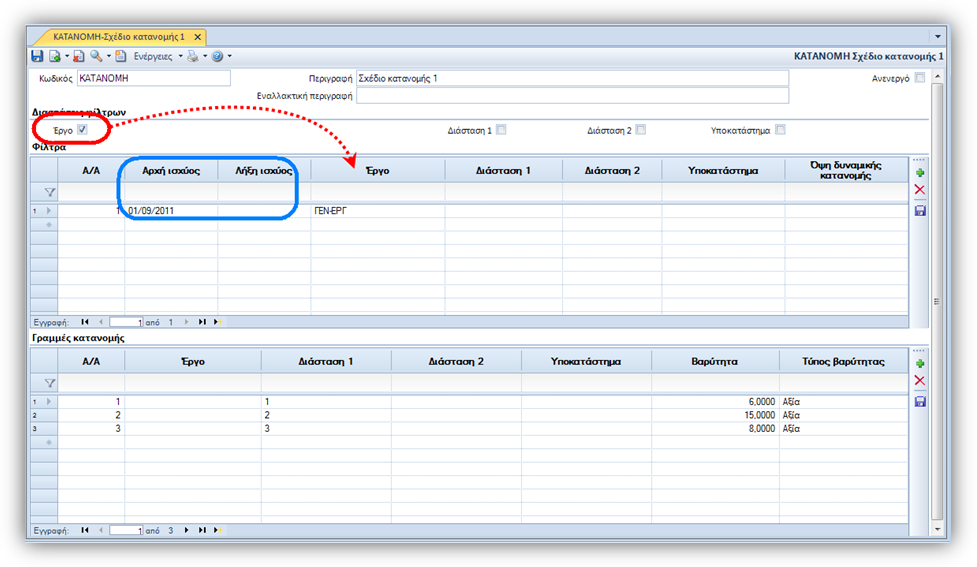Click the Search magnifier toolbar icon
Viewport: 977px width, 567px height.
[x=96, y=56]
